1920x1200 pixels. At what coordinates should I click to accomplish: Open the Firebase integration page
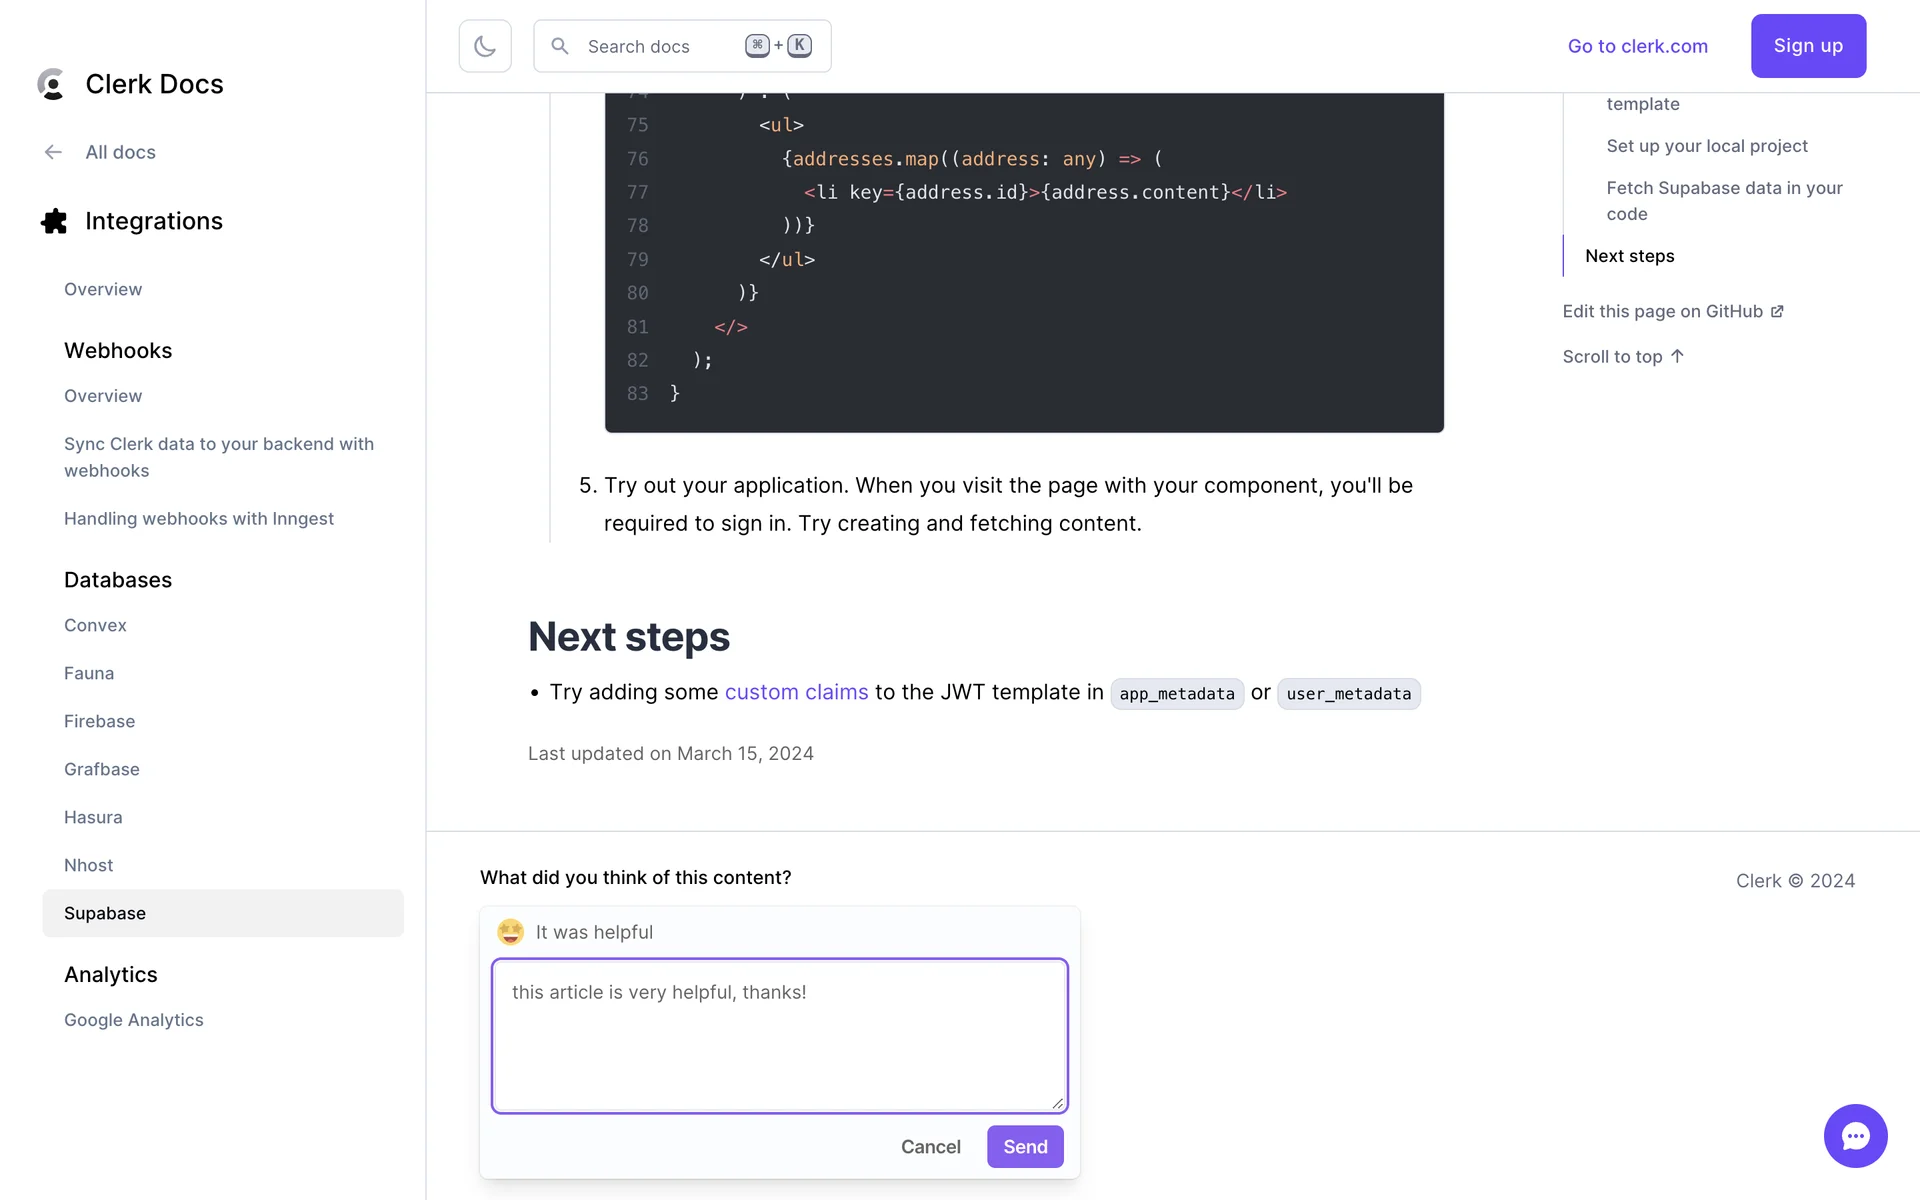[99, 721]
